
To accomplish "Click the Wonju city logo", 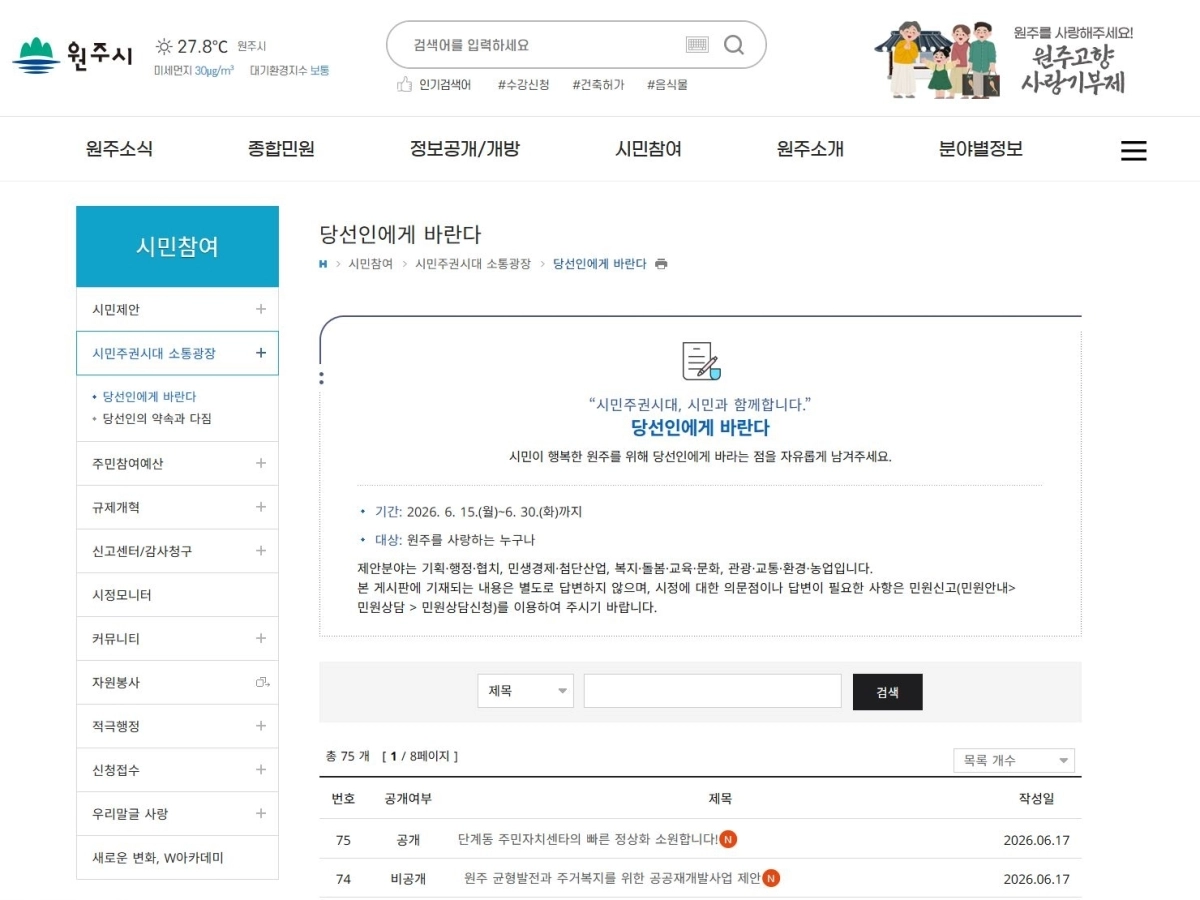I will 72,54.
